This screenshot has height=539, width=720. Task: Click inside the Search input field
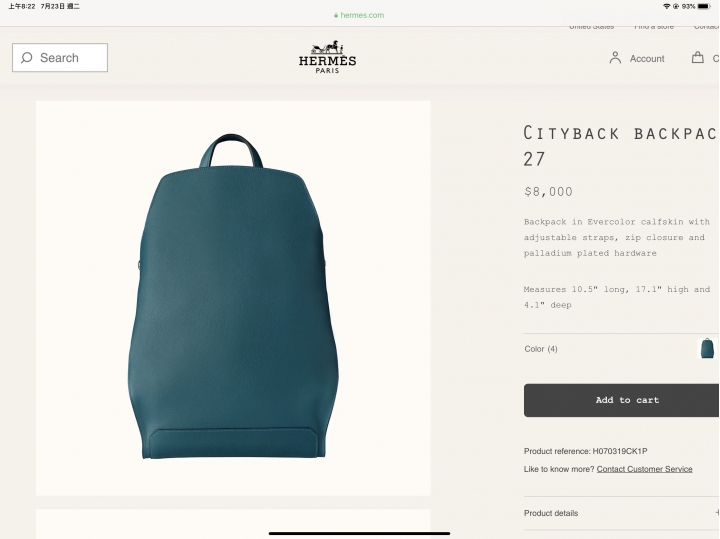coord(60,57)
